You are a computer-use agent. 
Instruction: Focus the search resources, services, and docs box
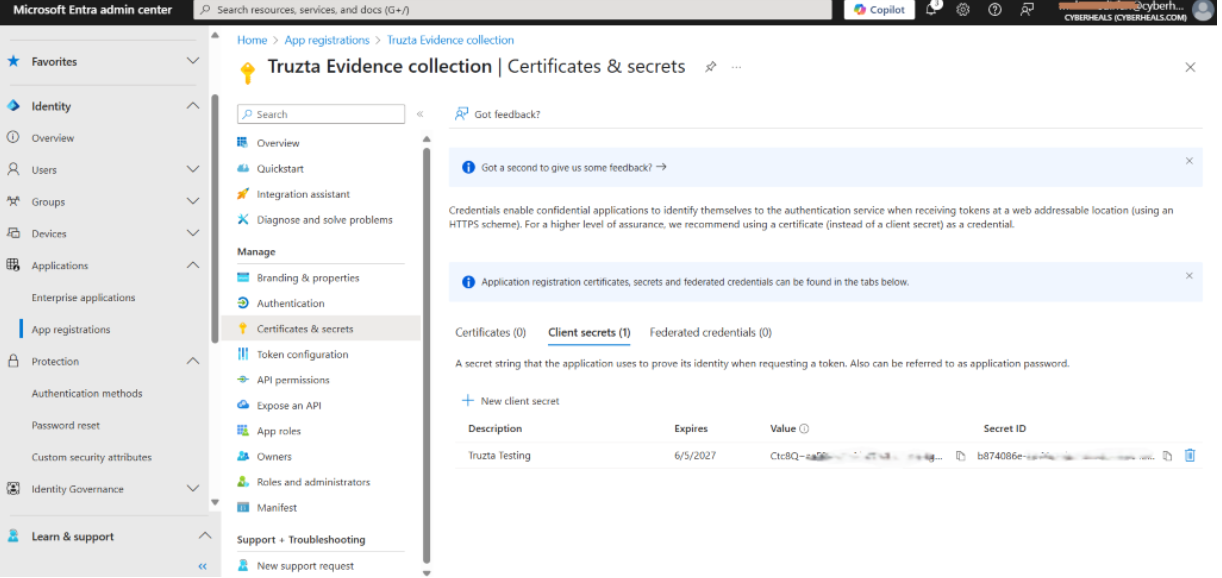click(x=511, y=10)
